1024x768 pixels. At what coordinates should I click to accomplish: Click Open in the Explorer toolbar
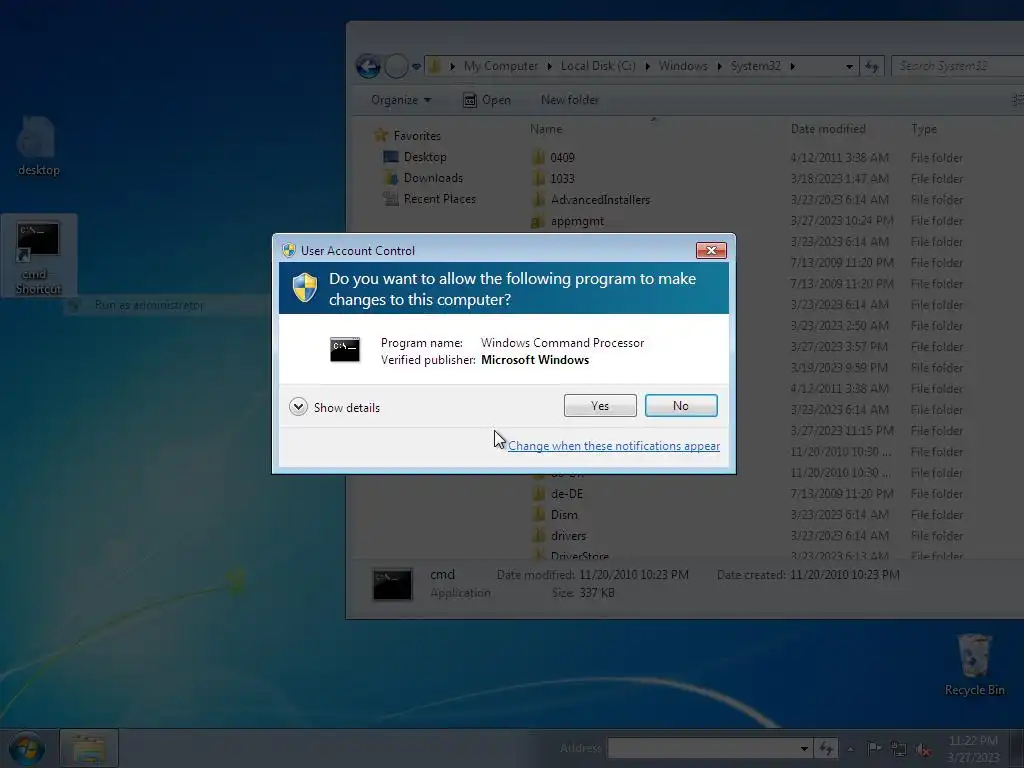click(487, 100)
